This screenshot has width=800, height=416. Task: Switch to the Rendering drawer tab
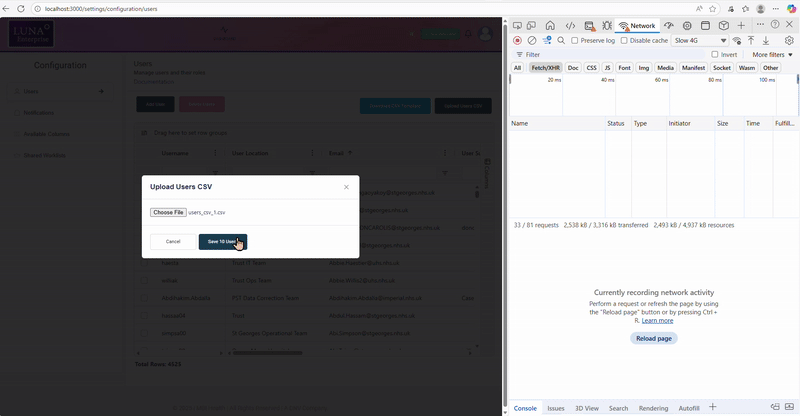pyautogui.click(x=653, y=408)
